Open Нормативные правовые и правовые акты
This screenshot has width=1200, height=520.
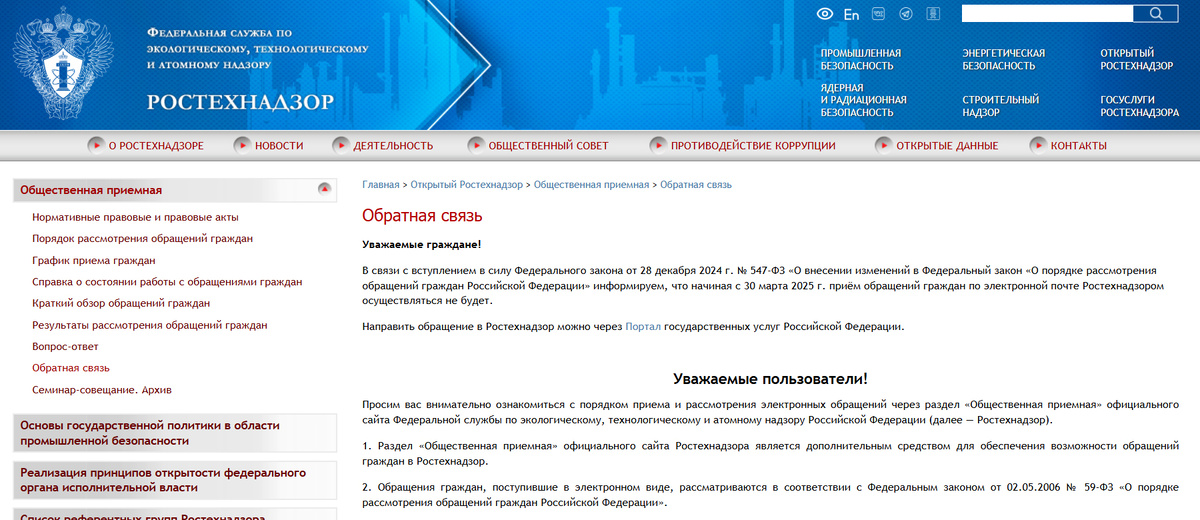click(135, 217)
